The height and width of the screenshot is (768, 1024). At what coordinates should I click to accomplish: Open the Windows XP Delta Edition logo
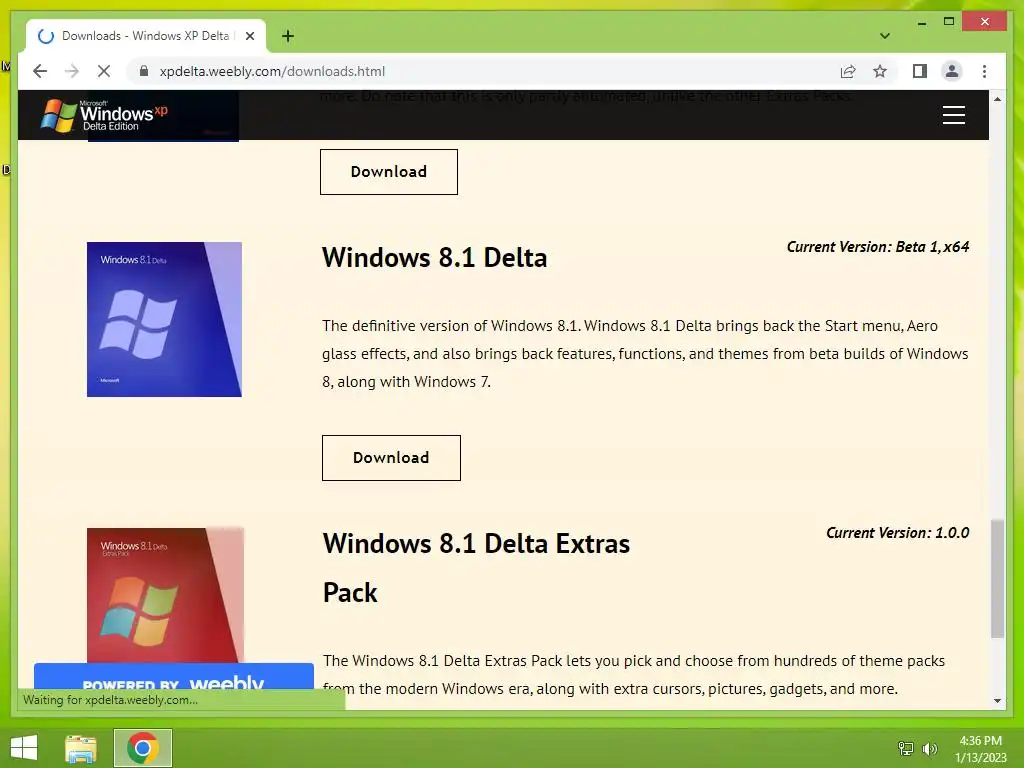point(104,115)
